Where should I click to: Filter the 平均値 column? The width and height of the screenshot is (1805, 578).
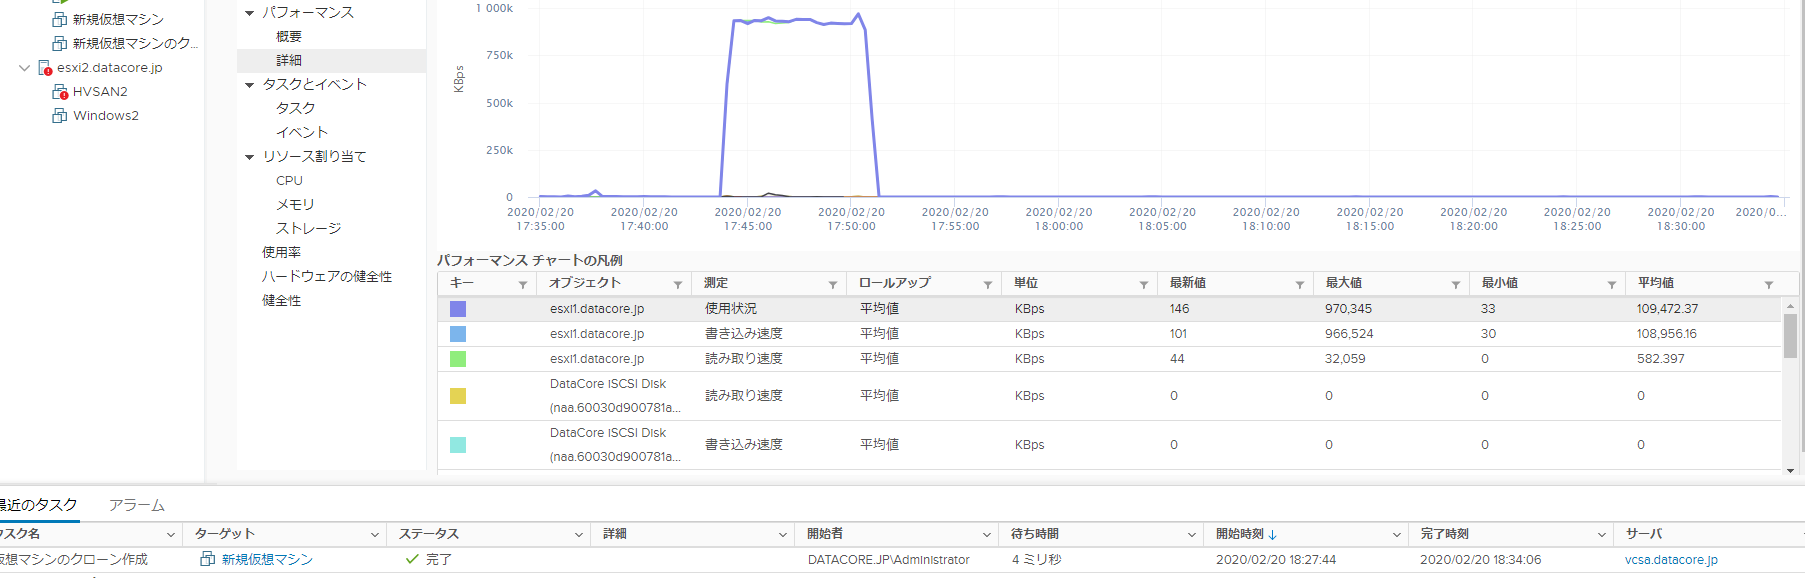tap(1768, 285)
